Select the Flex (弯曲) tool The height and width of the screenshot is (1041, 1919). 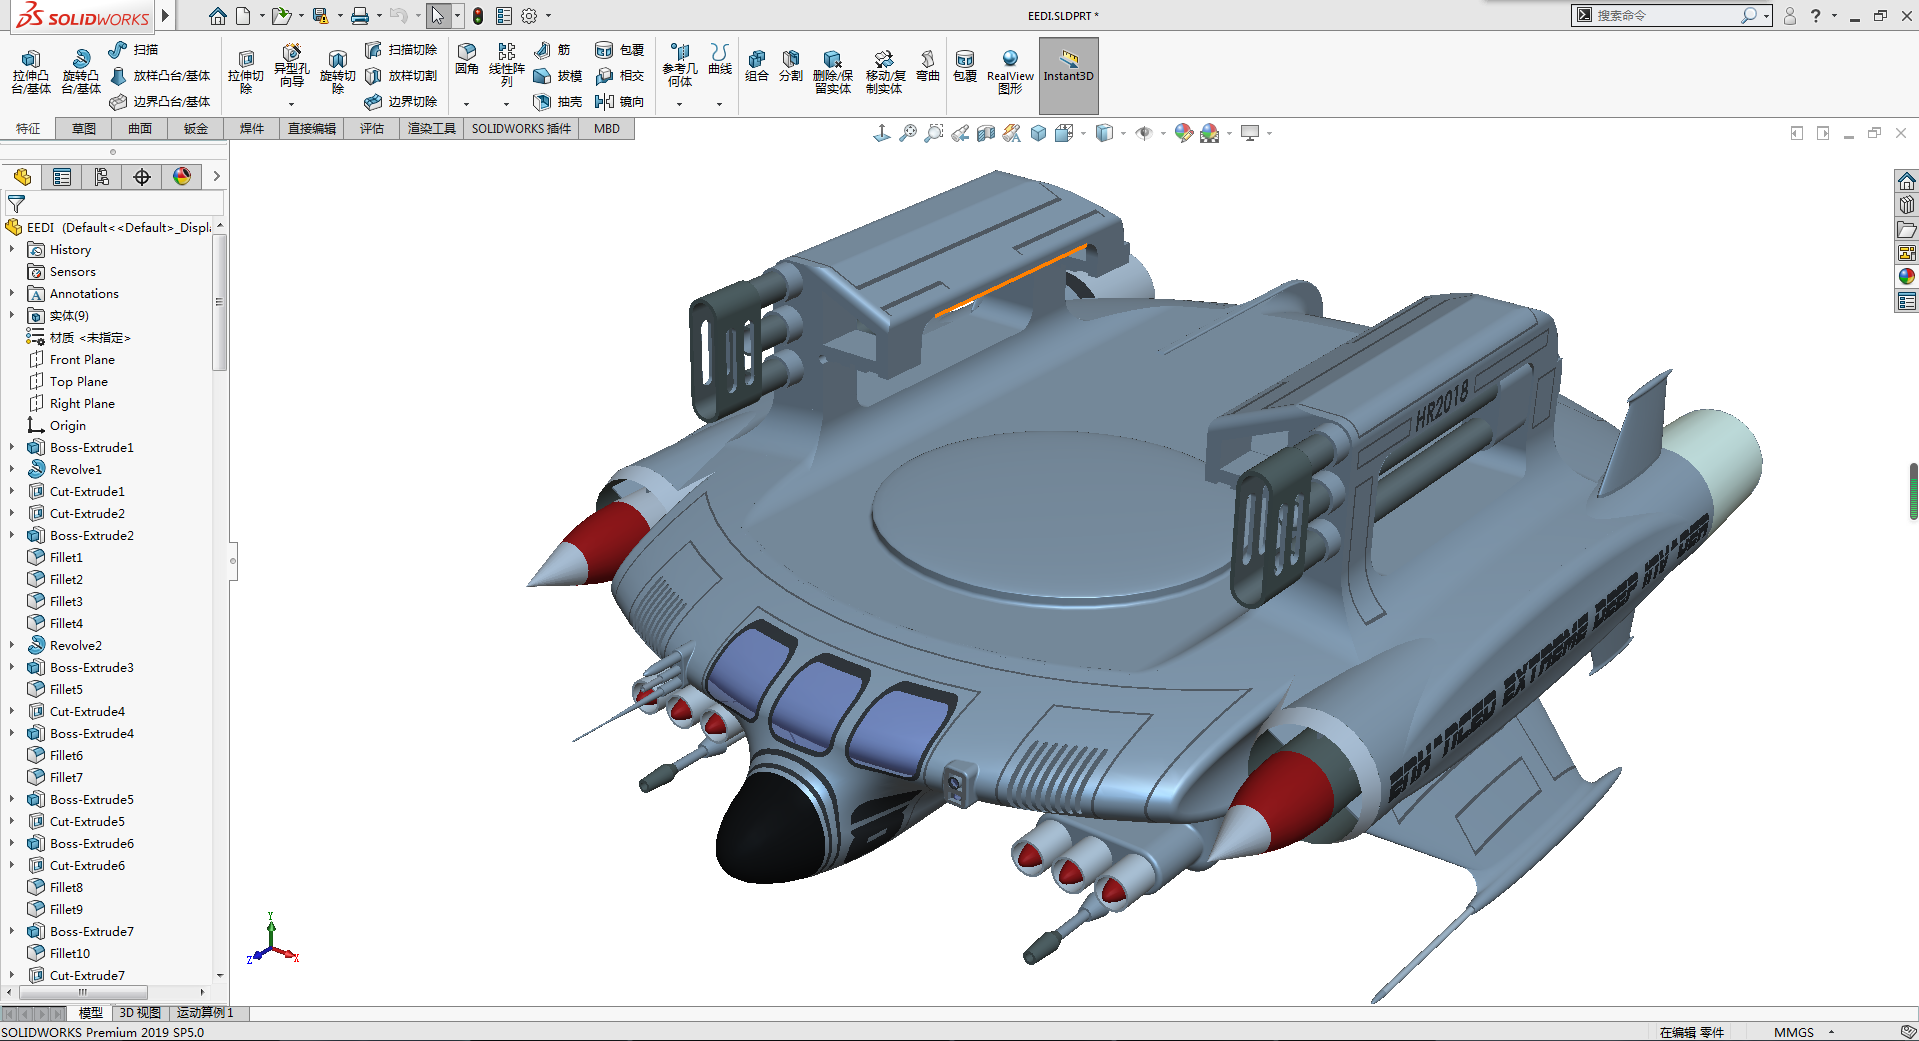928,66
